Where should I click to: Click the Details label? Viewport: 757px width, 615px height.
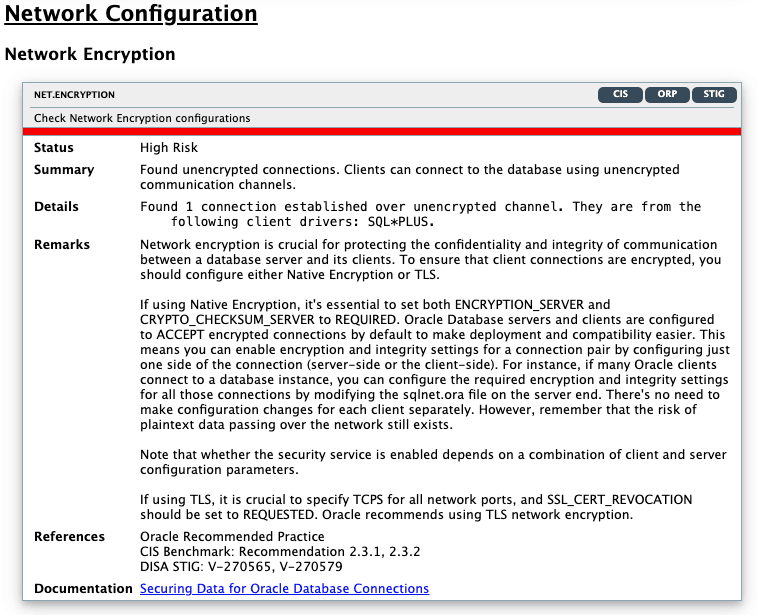56,207
